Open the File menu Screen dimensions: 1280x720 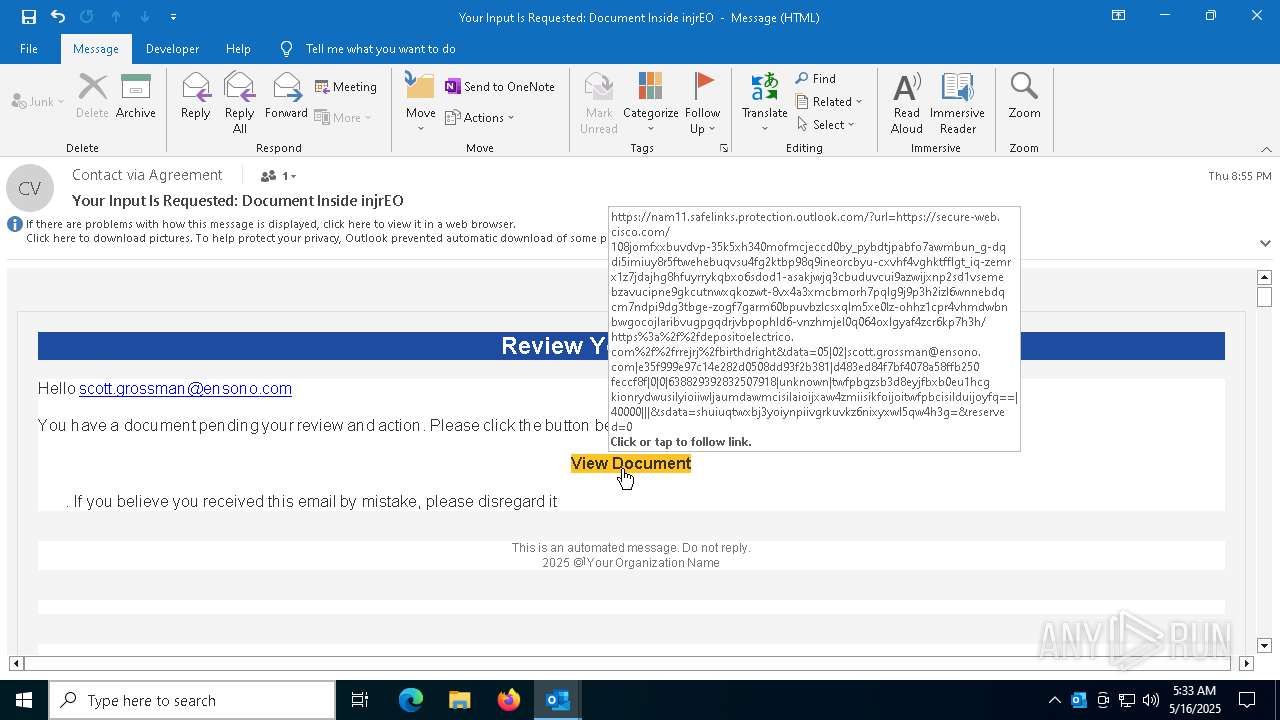(x=29, y=48)
